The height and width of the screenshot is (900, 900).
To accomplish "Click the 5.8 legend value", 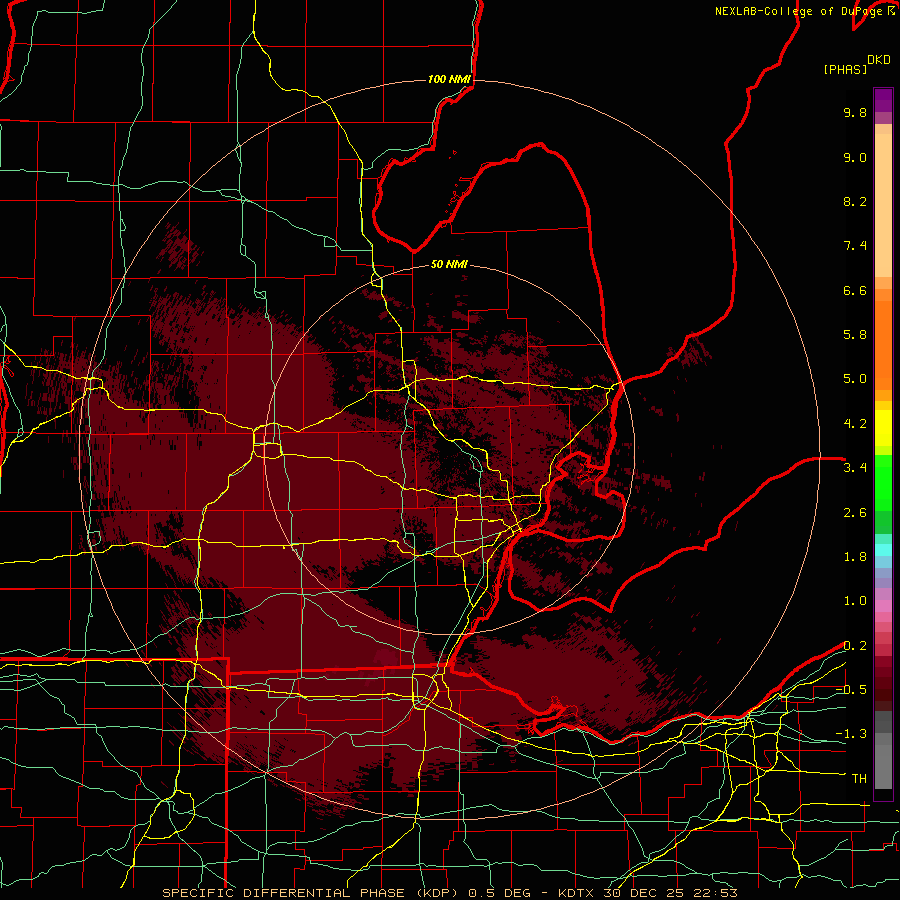I will [x=855, y=335].
